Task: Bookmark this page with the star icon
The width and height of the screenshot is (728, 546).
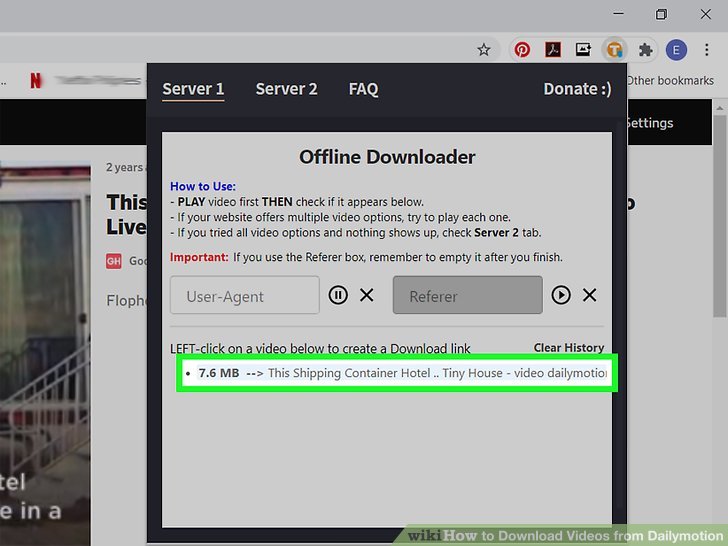Action: click(484, 50)
